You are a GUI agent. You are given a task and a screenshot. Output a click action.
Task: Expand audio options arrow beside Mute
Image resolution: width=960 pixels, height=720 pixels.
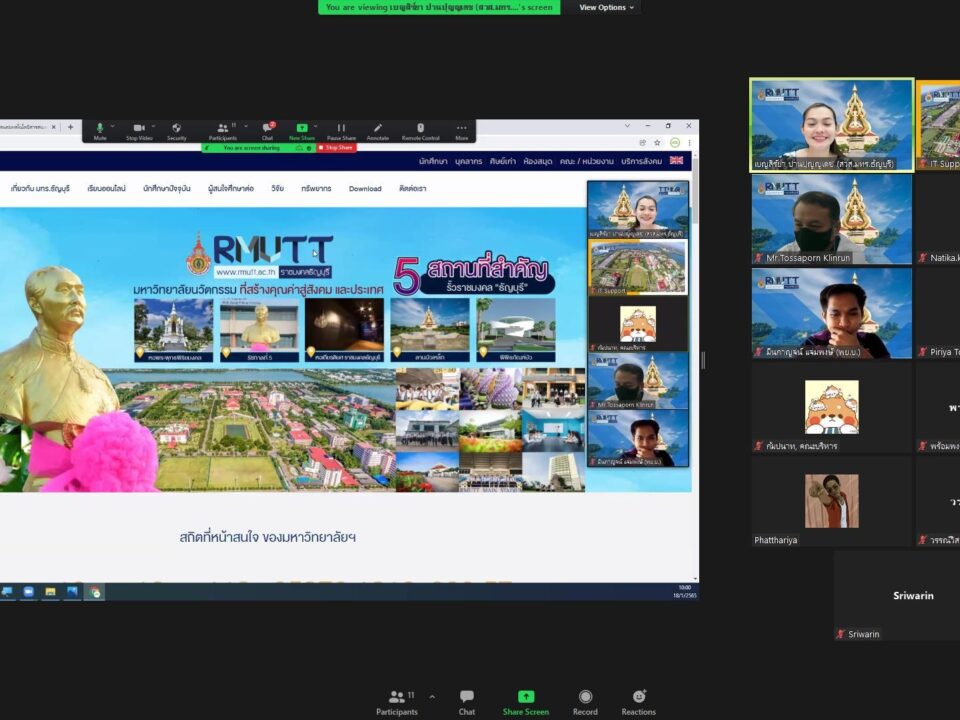click(113, 127)
